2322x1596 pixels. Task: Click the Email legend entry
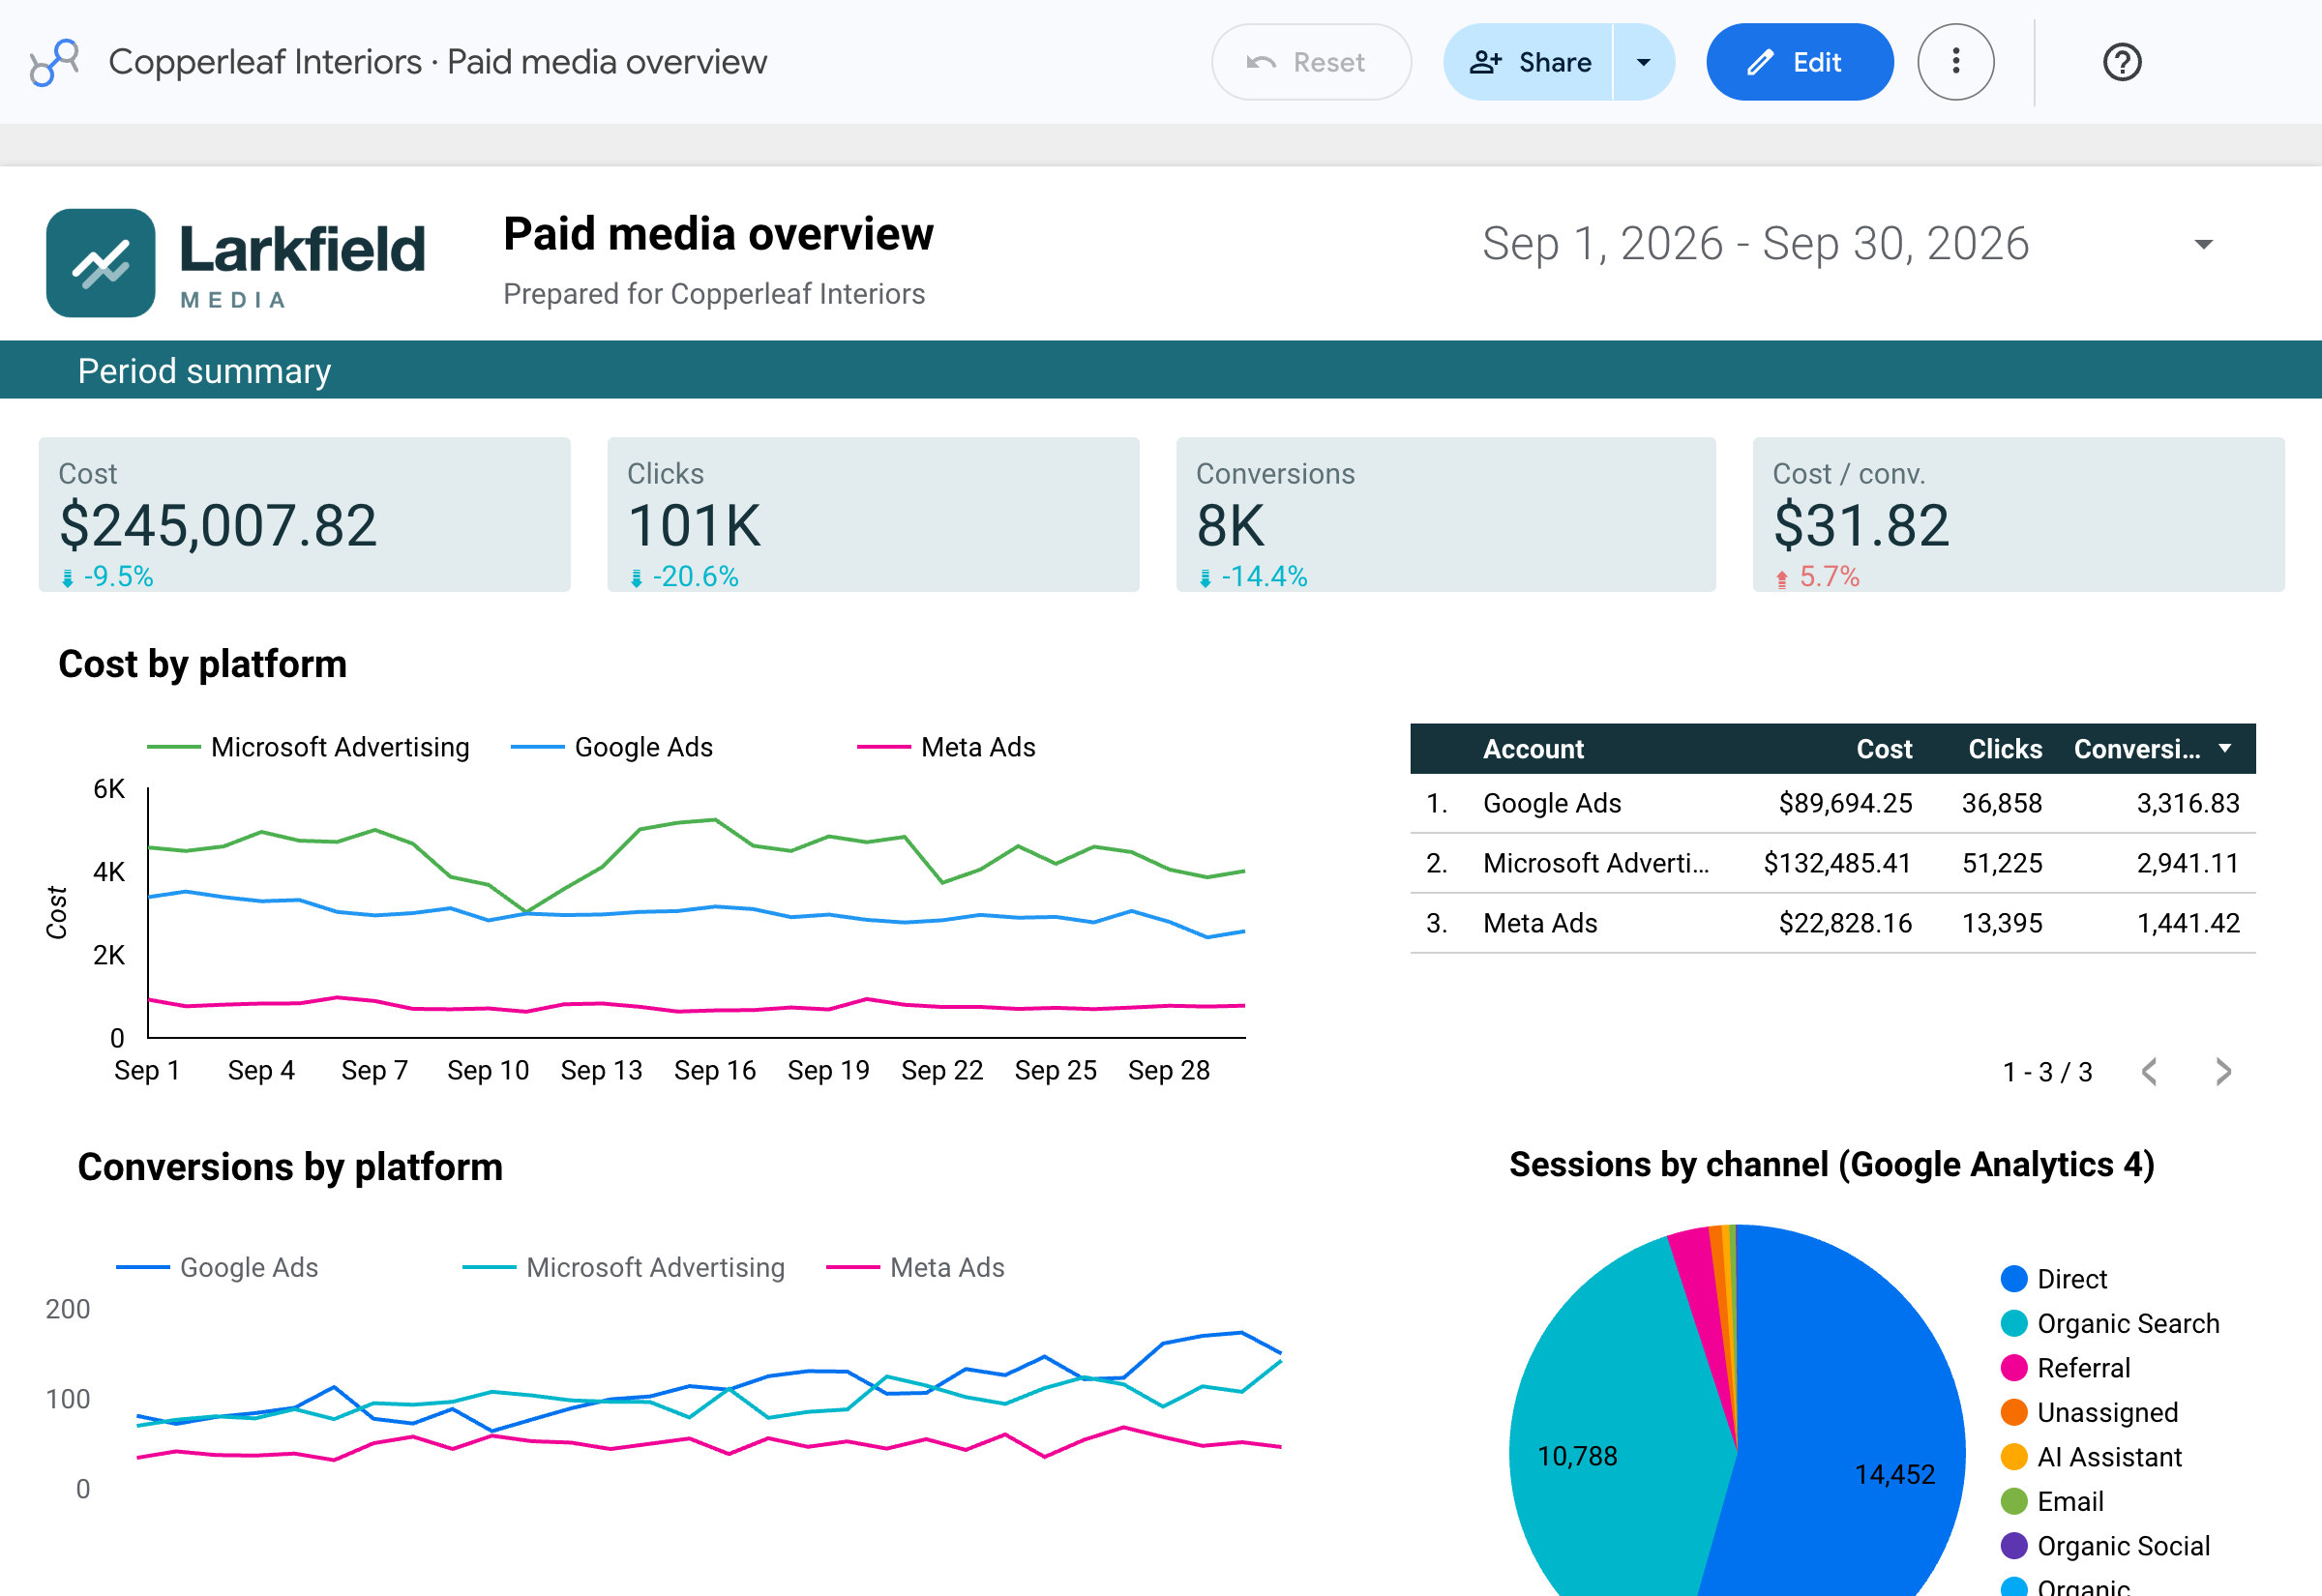2052,1501
